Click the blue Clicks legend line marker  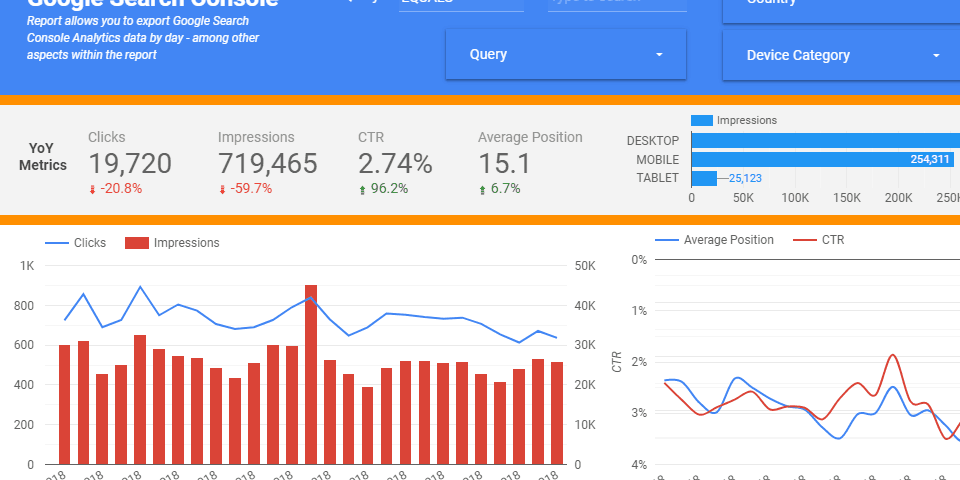pyautogui.click(x=56, y=243)
